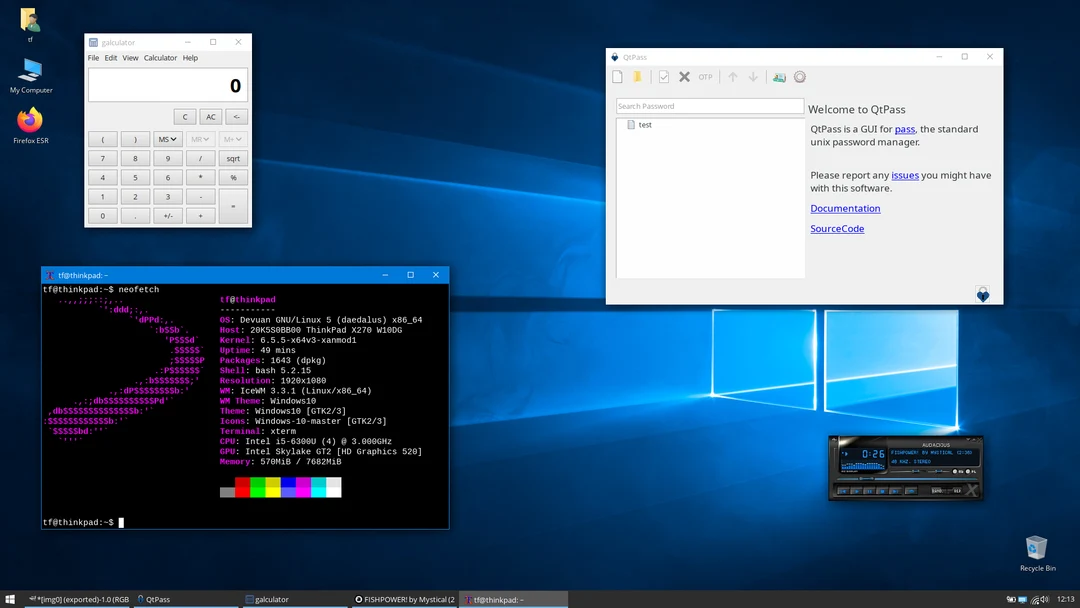
Task: Toggle the EQ panel in Audacious
Action: [x=956, y=471]
